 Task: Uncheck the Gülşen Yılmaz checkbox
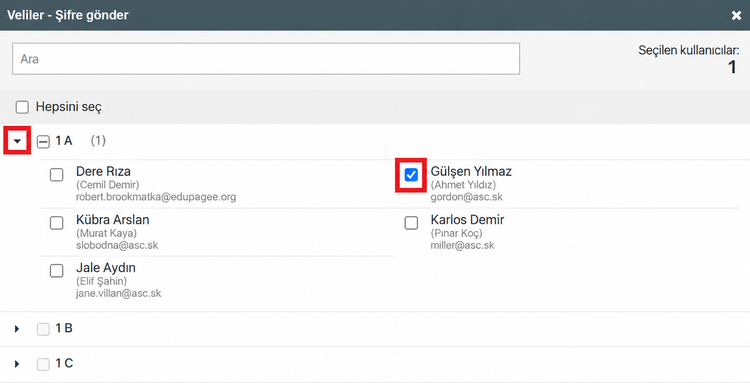click(411, 175)
